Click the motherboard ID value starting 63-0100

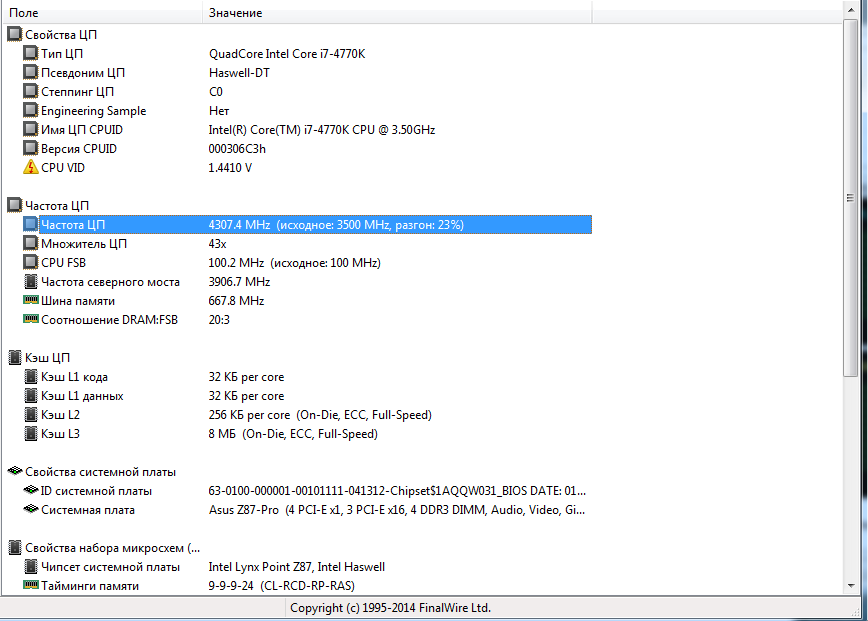click(397, 491)
